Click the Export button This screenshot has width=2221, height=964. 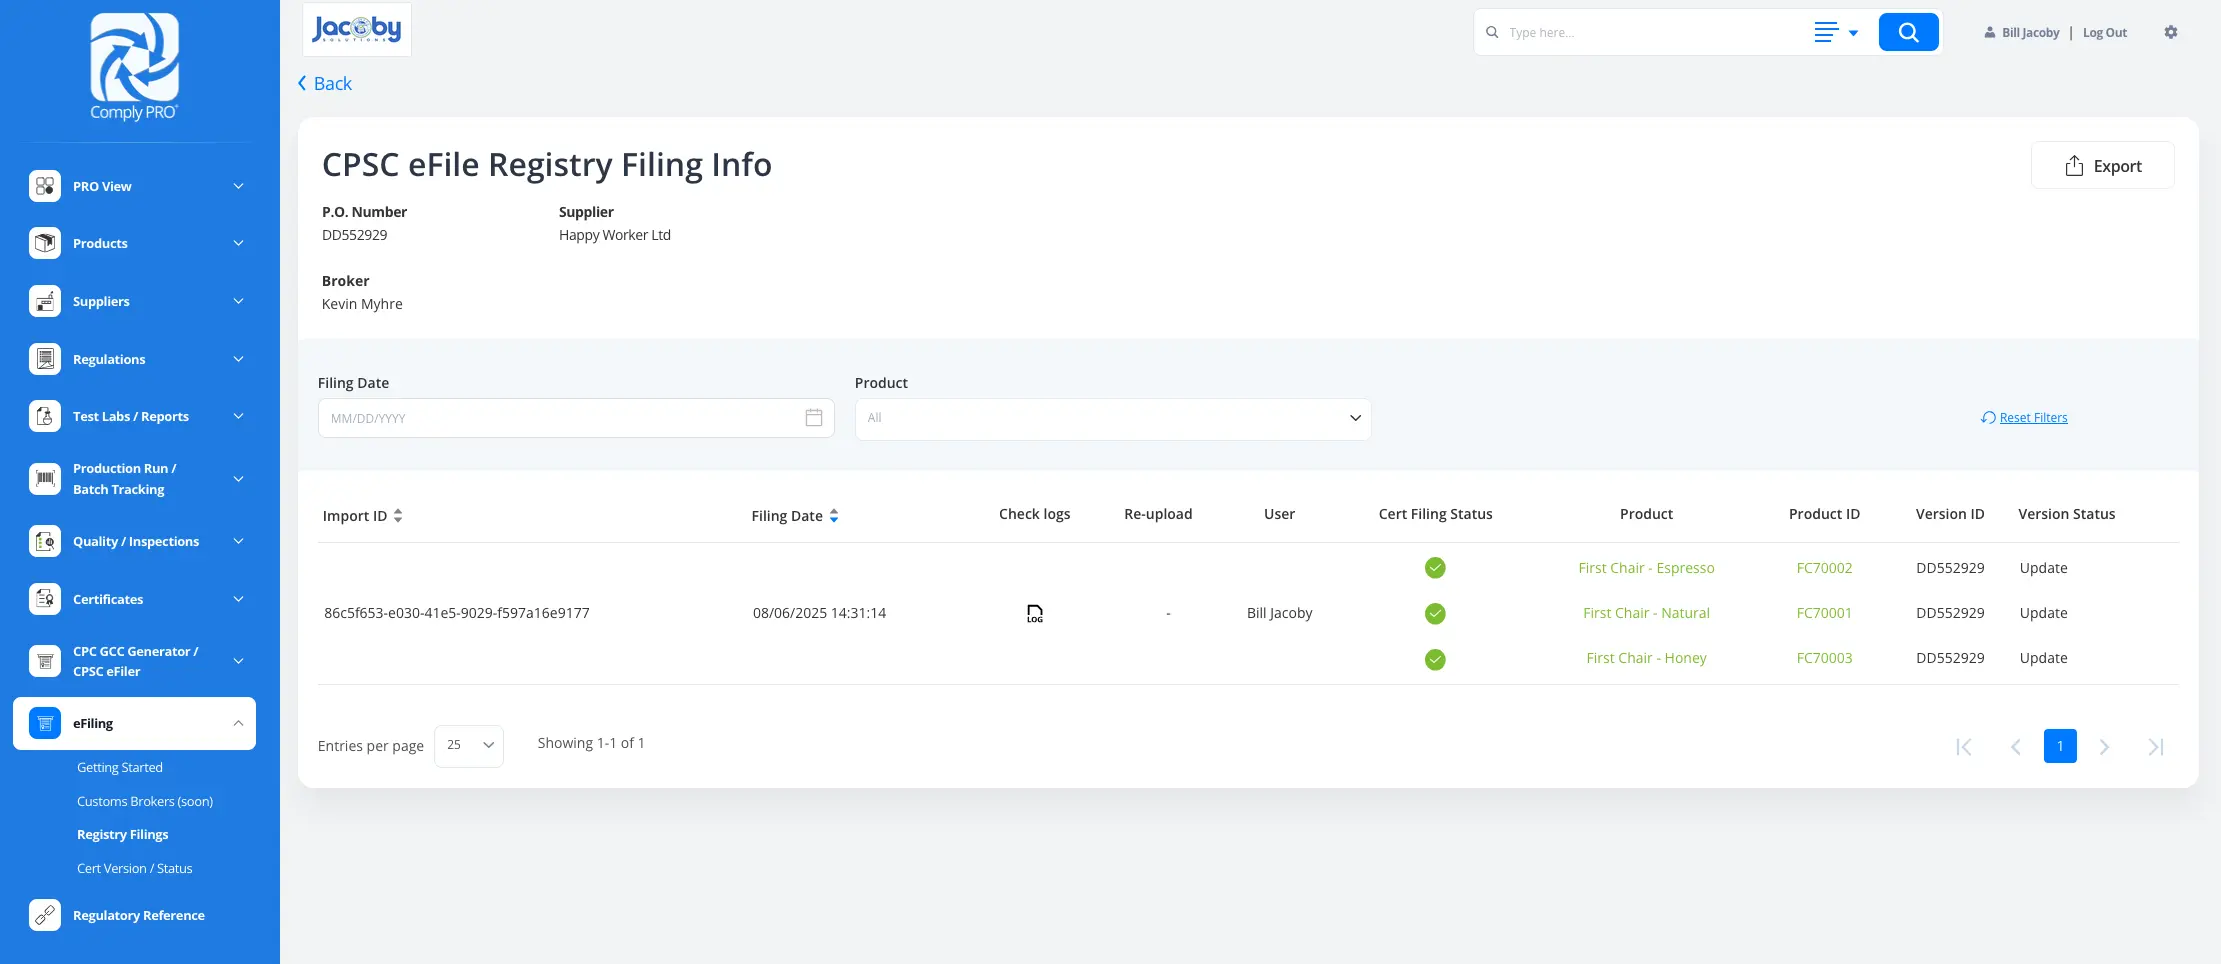pyautogui.click(x=2102, y=166)
